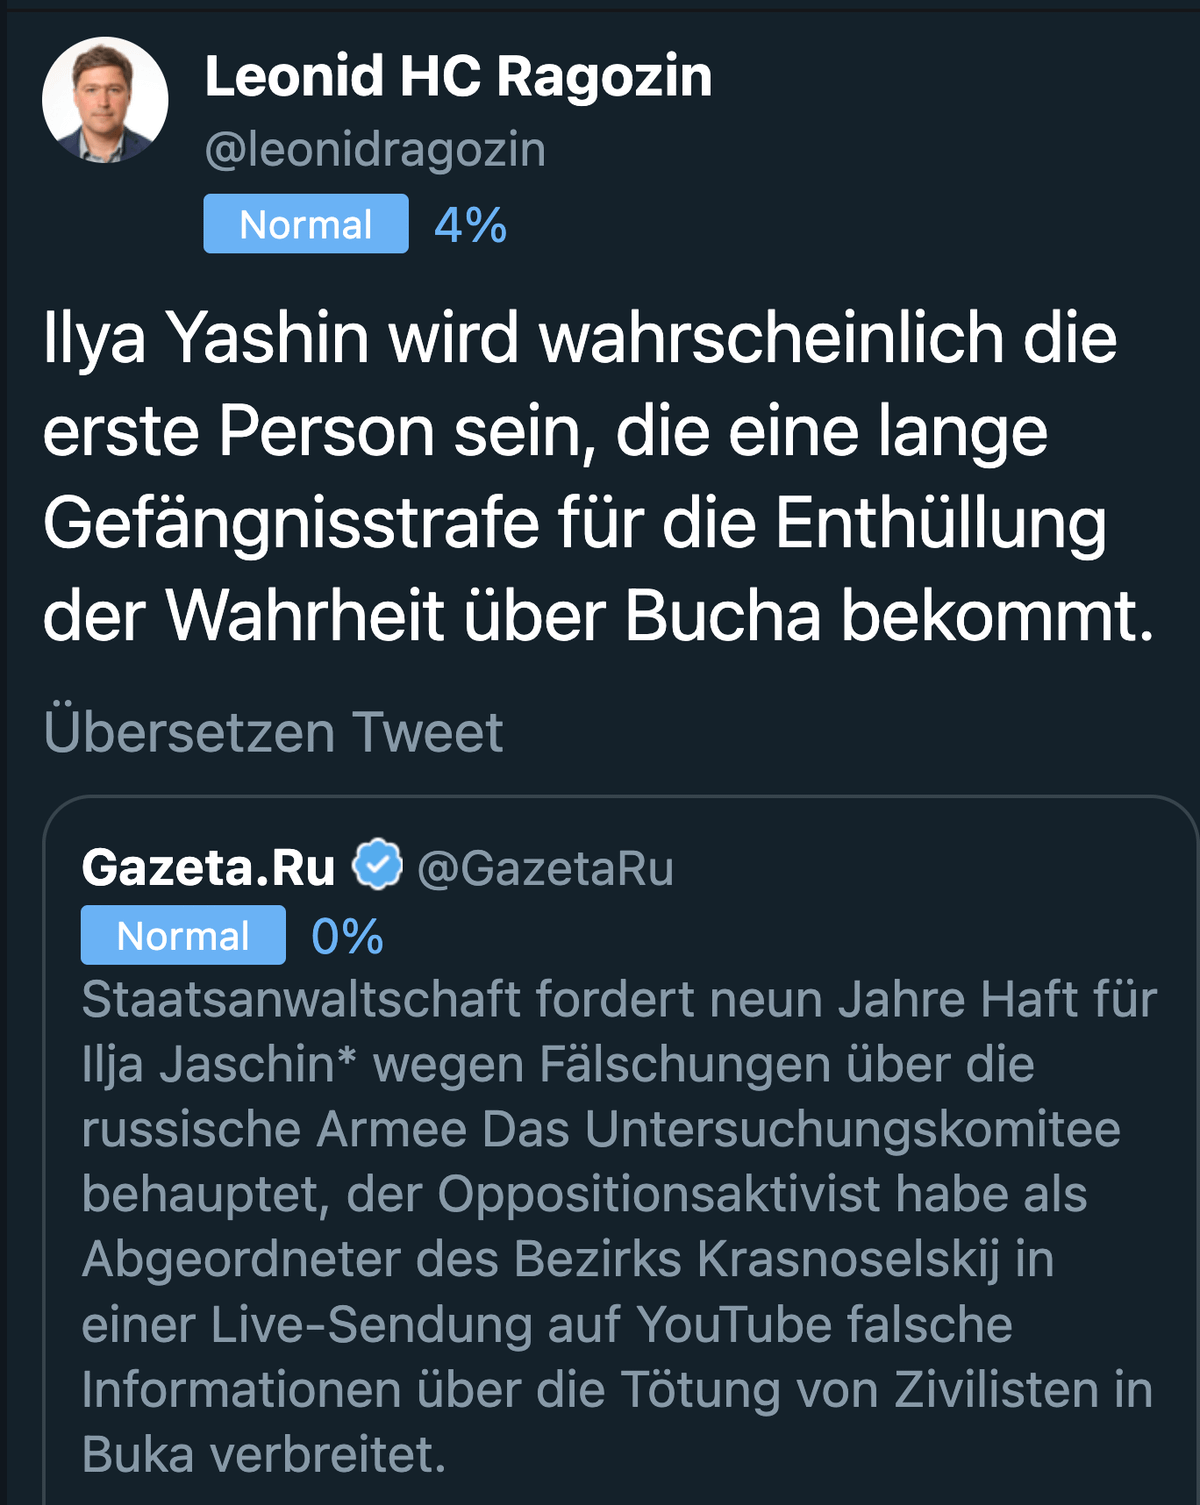
Task: Open the Gazeta.Ru account name
Action: click(208, 867)
